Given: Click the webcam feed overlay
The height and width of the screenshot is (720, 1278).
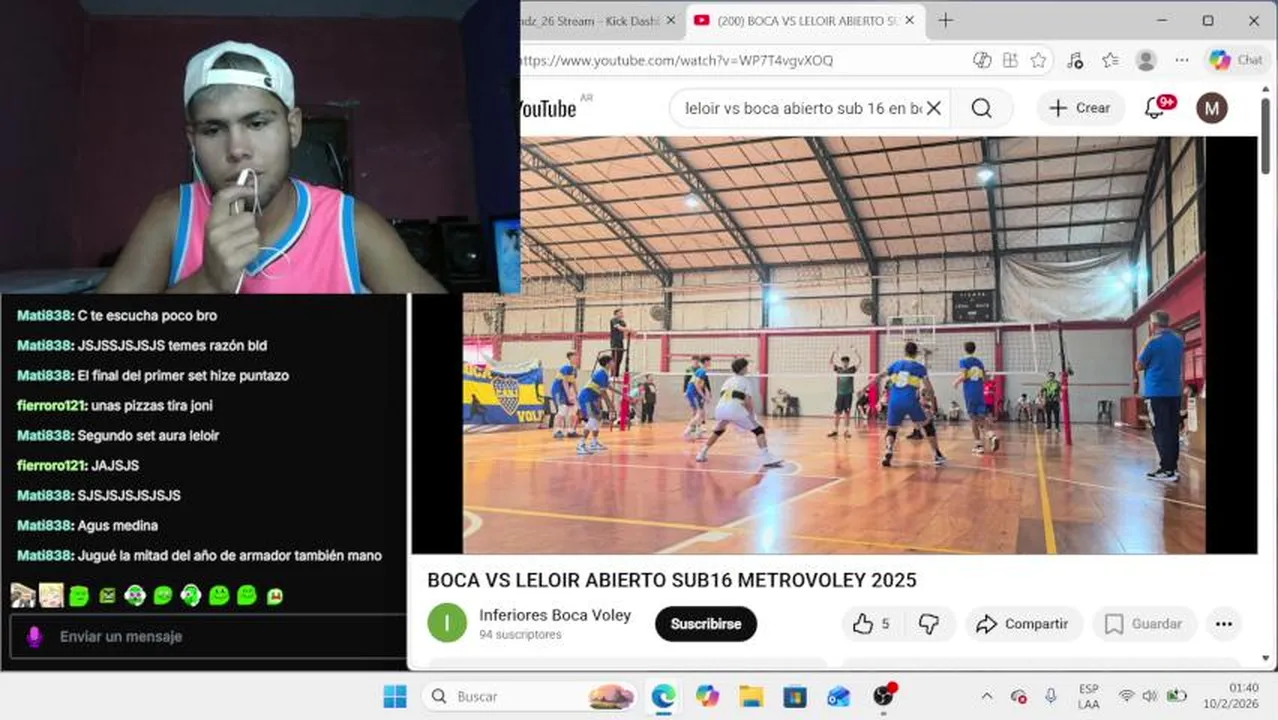Looking at the screenshot, I should 260,147.
